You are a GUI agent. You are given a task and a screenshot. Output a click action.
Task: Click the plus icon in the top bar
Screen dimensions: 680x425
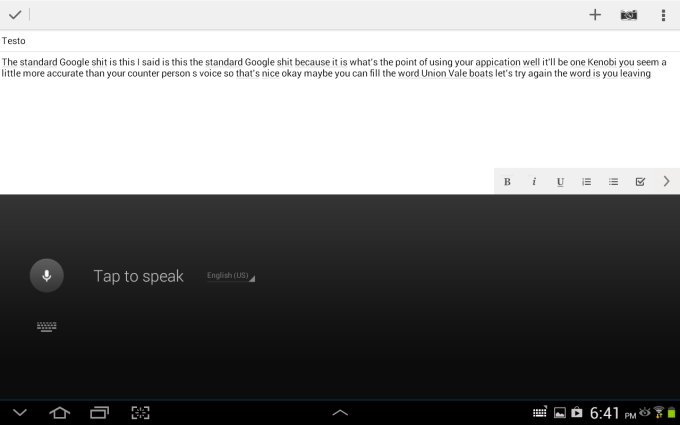pyautogui.click(x=595, y=15)
